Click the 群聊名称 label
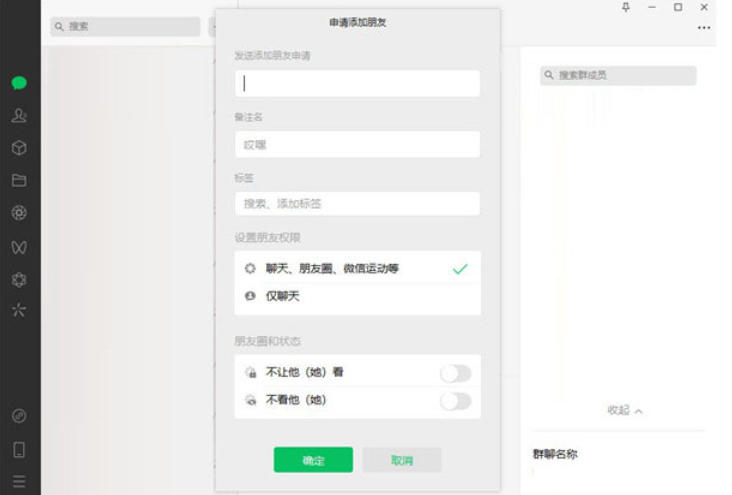Screen dimensions: 732x495 click(x=555, y=454)
